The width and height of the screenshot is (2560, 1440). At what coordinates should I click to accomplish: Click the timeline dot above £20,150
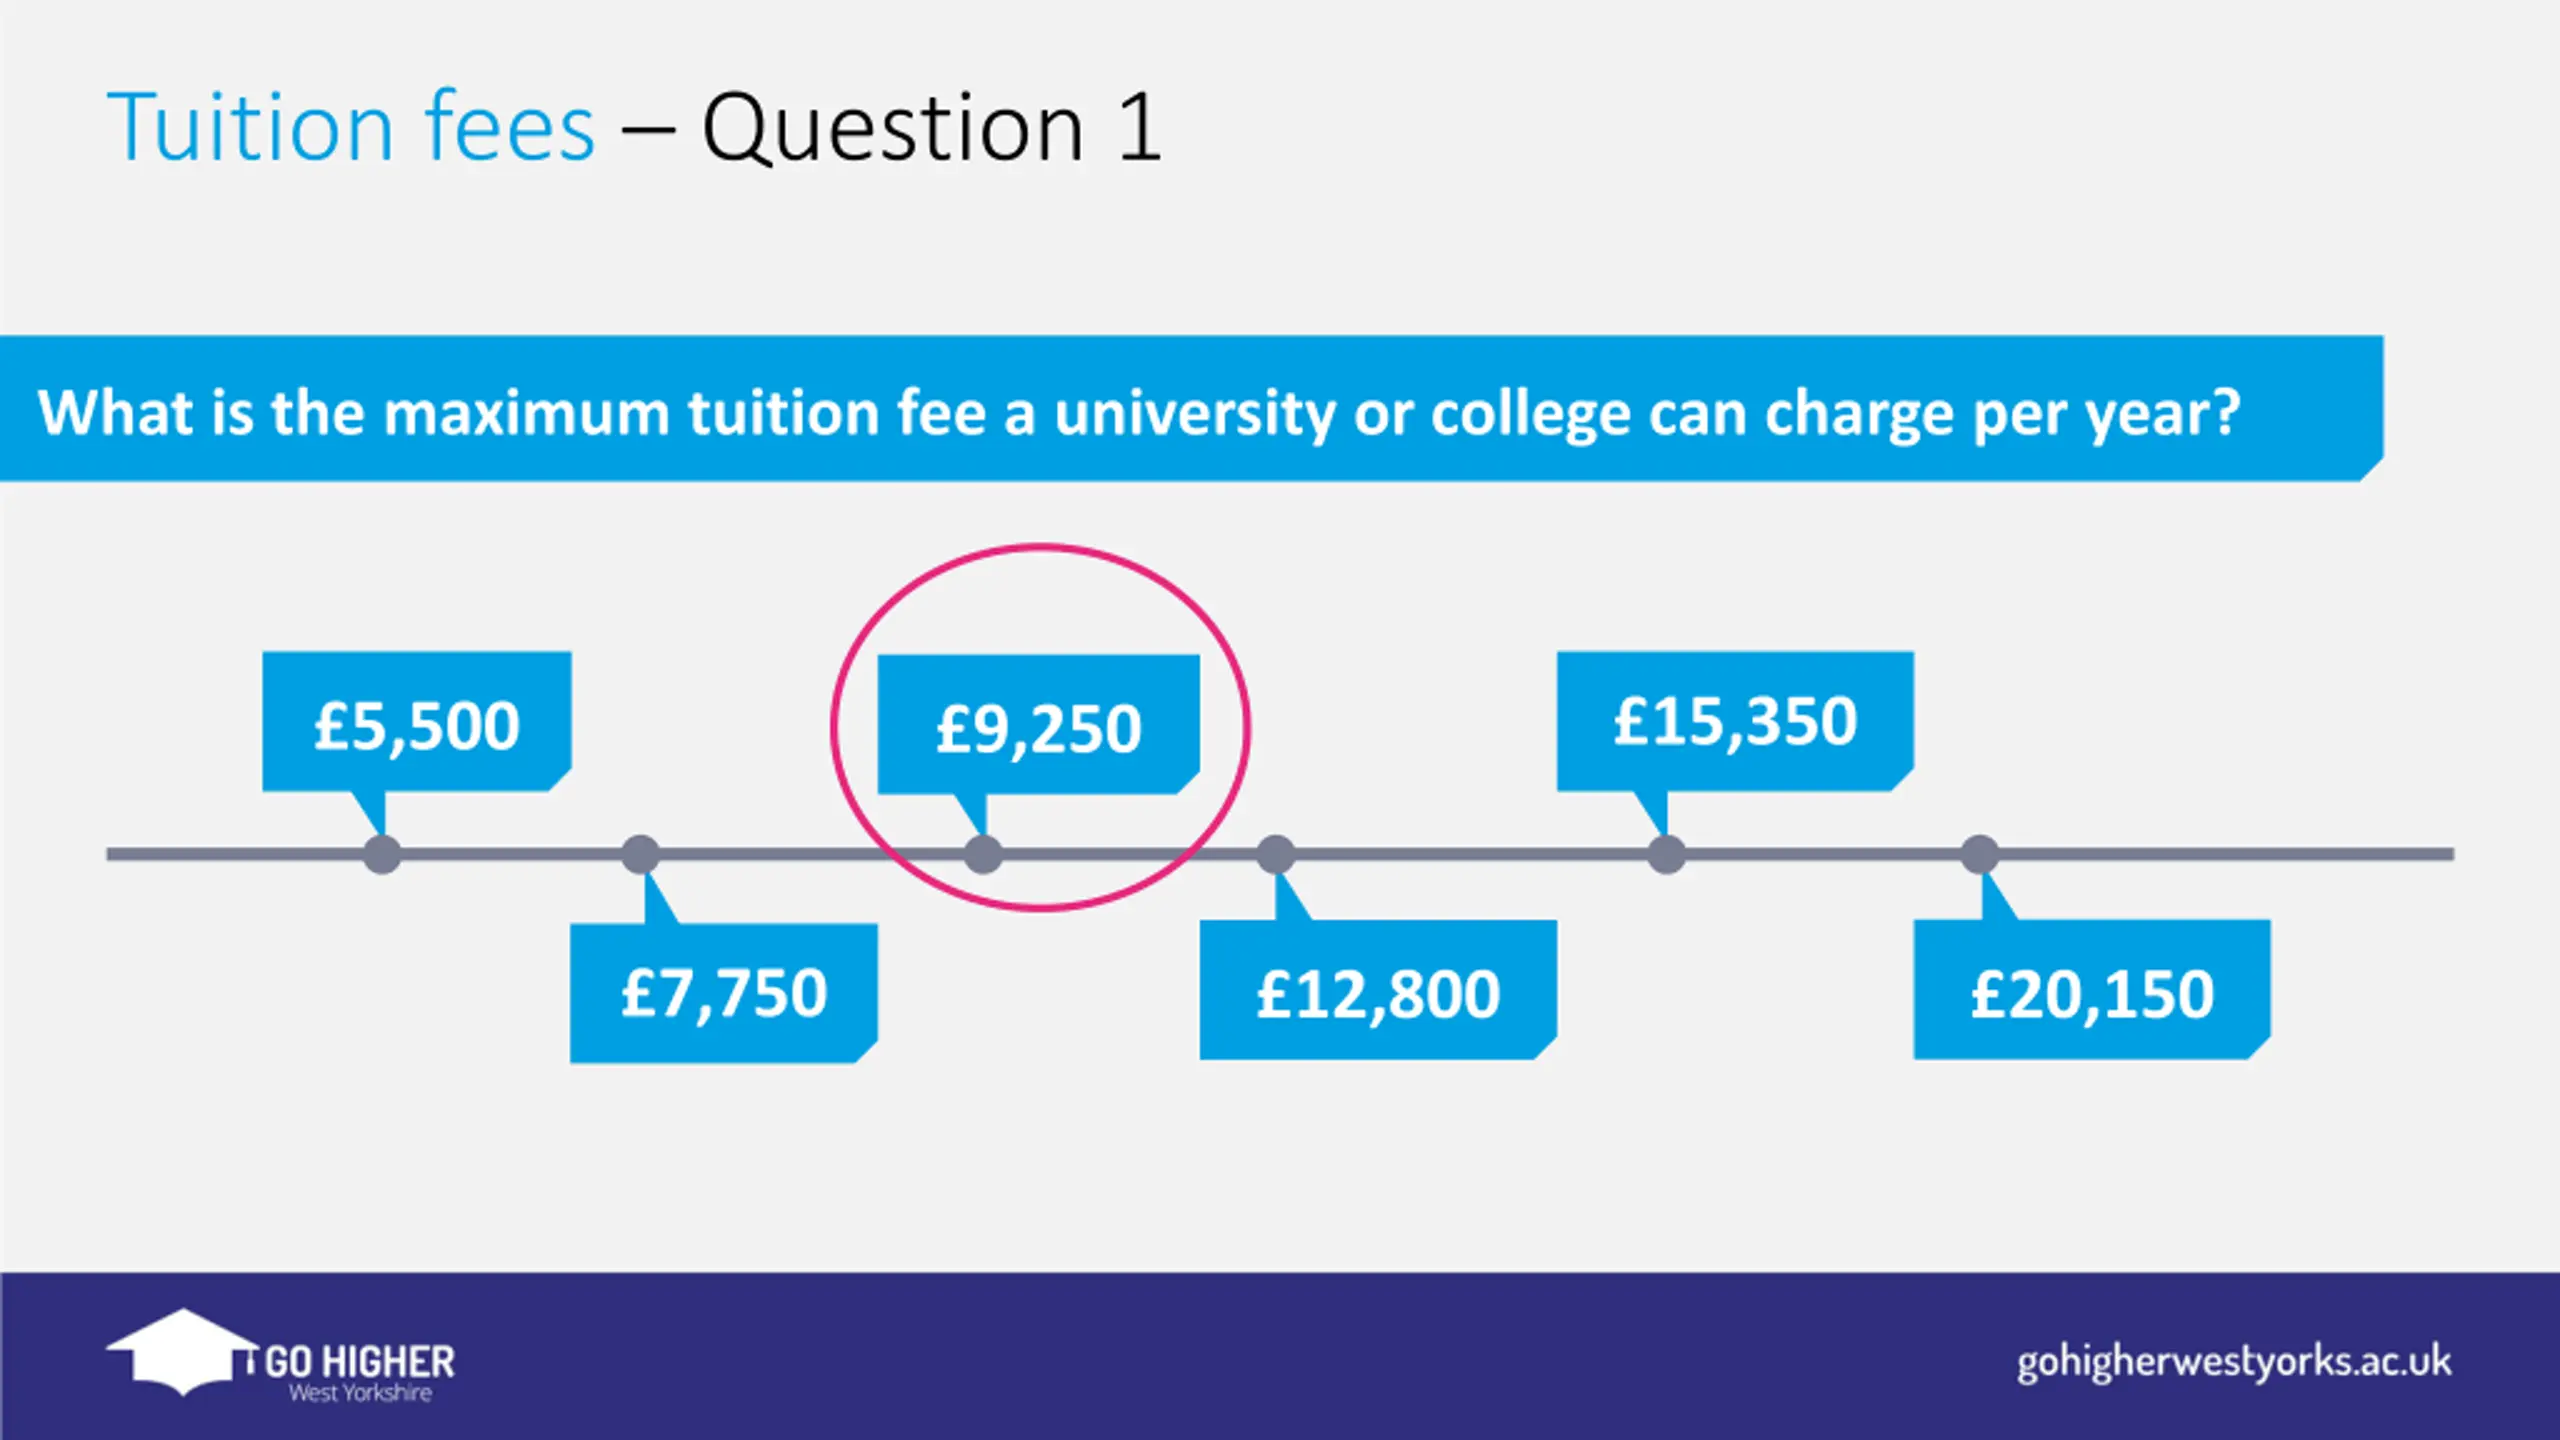click(1980, 855)
